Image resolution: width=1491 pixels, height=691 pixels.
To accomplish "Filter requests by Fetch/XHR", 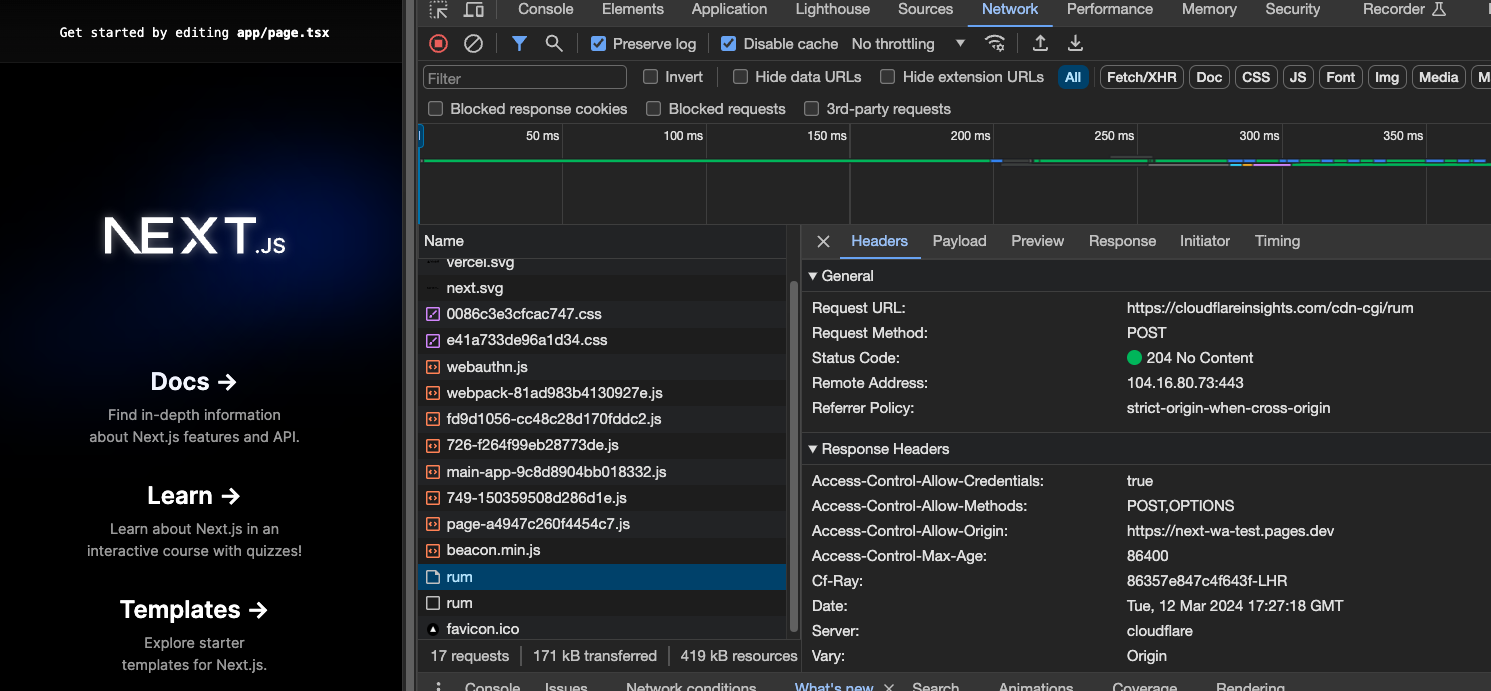I will tap(1141, 76).
